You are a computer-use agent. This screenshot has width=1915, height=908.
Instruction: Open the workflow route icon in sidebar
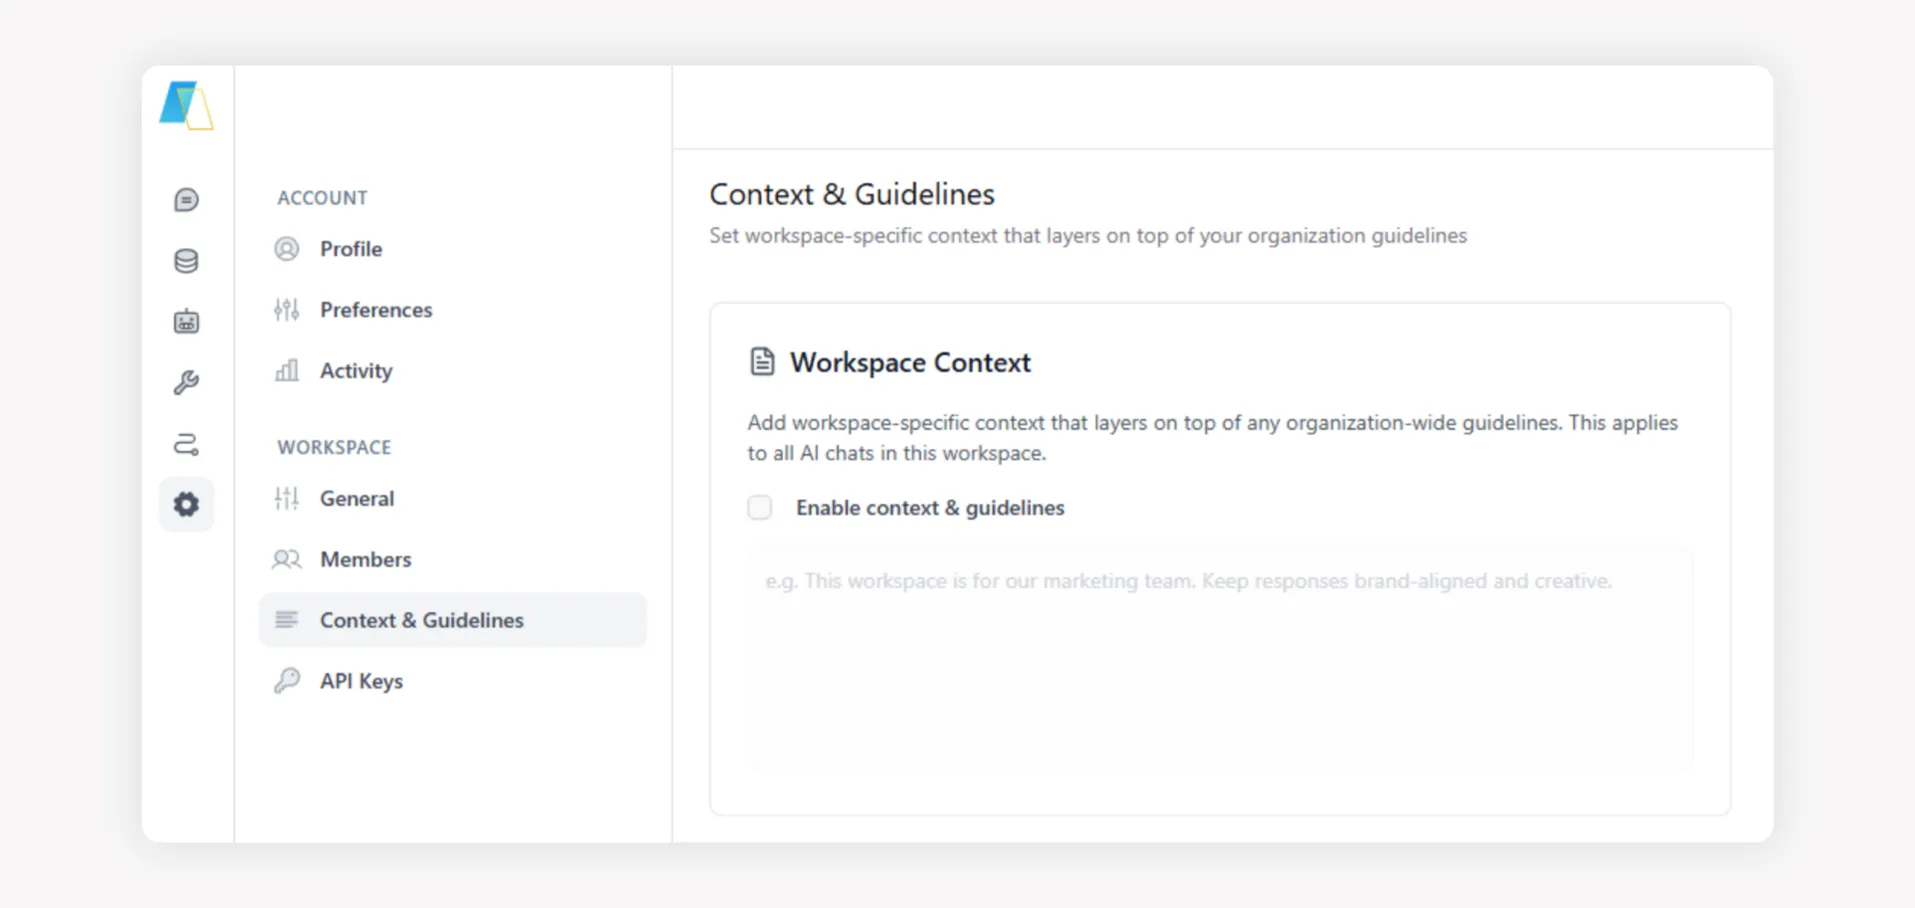(x=186, y=443)
